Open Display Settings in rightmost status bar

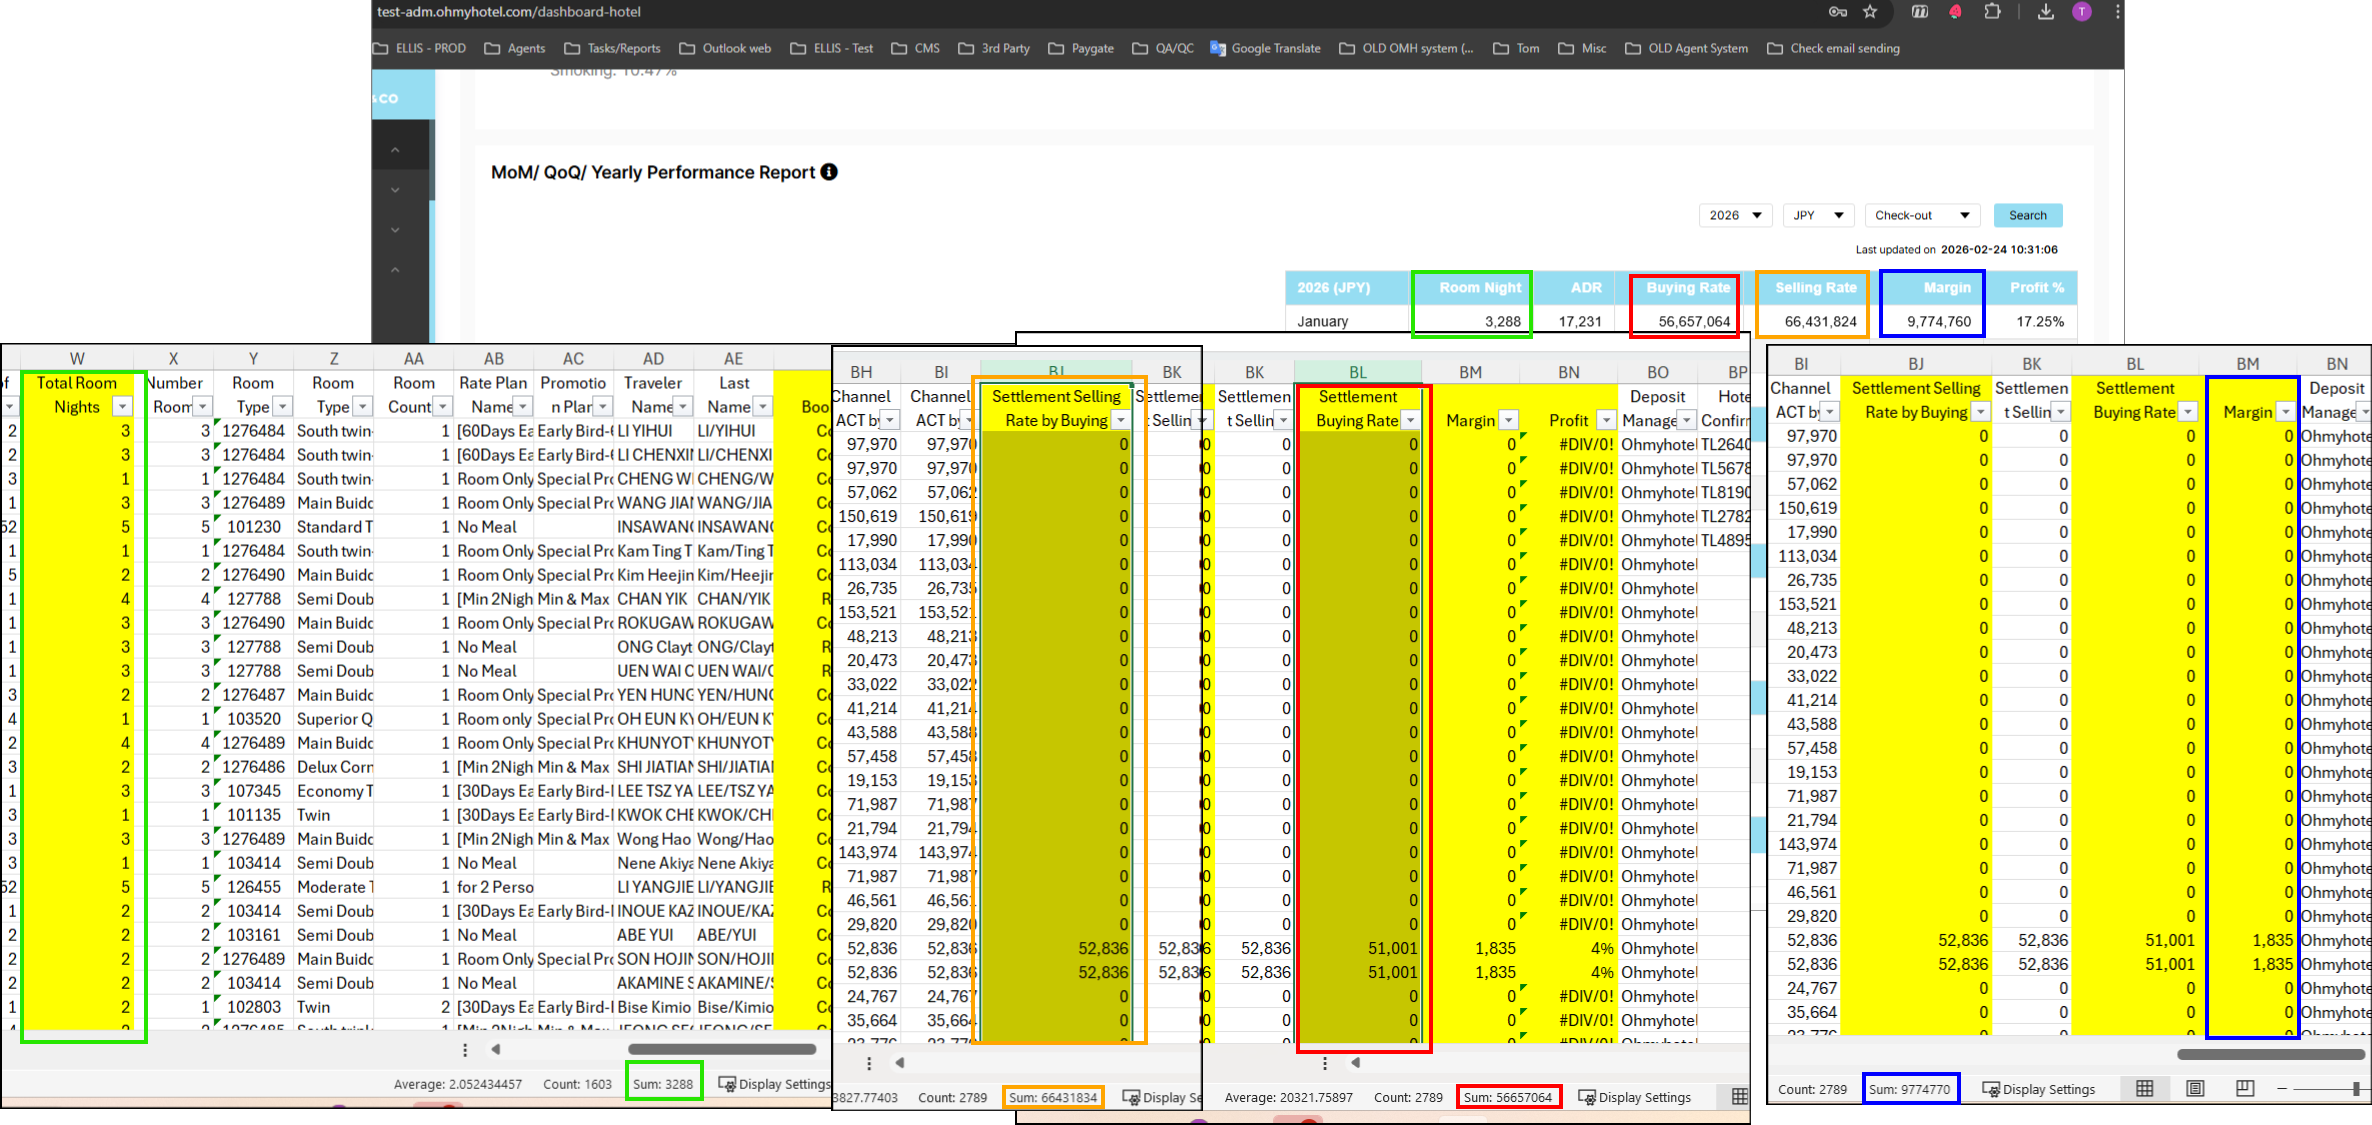click(x=2038, y=1089)
